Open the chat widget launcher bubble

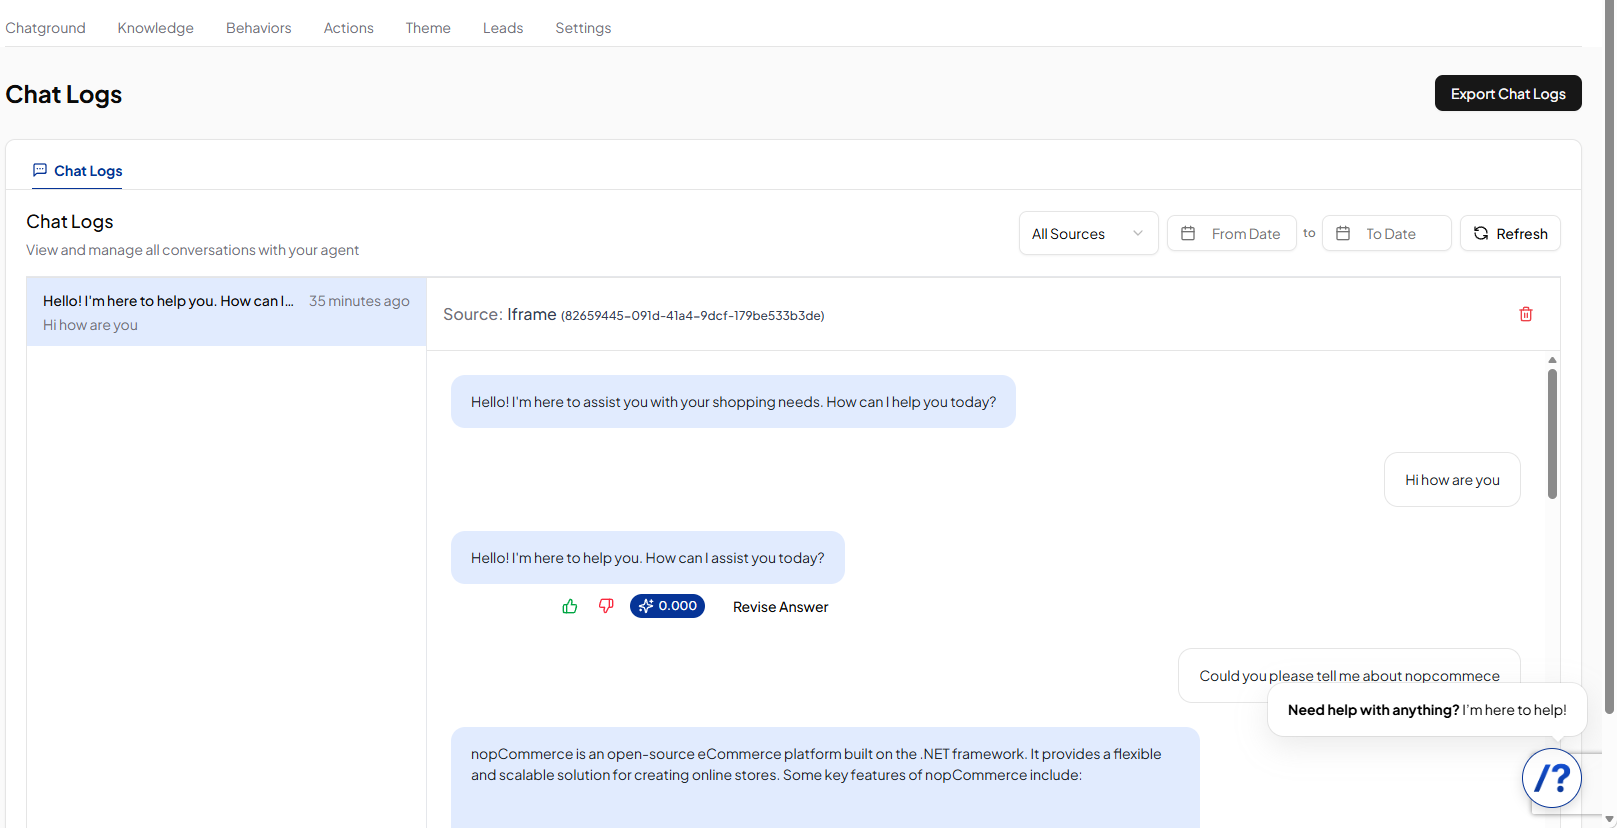coord(1552,778)
